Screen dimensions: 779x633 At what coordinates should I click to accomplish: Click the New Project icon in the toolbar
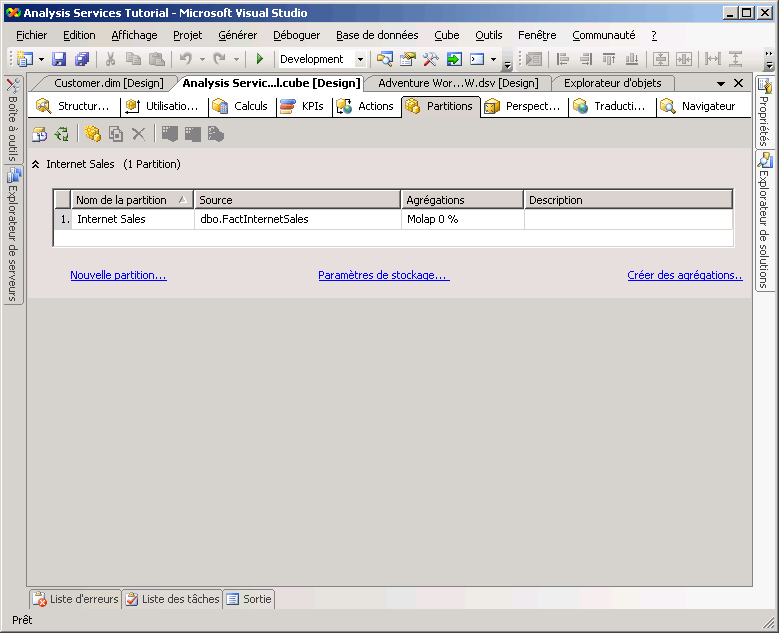(x=25, y=59)
